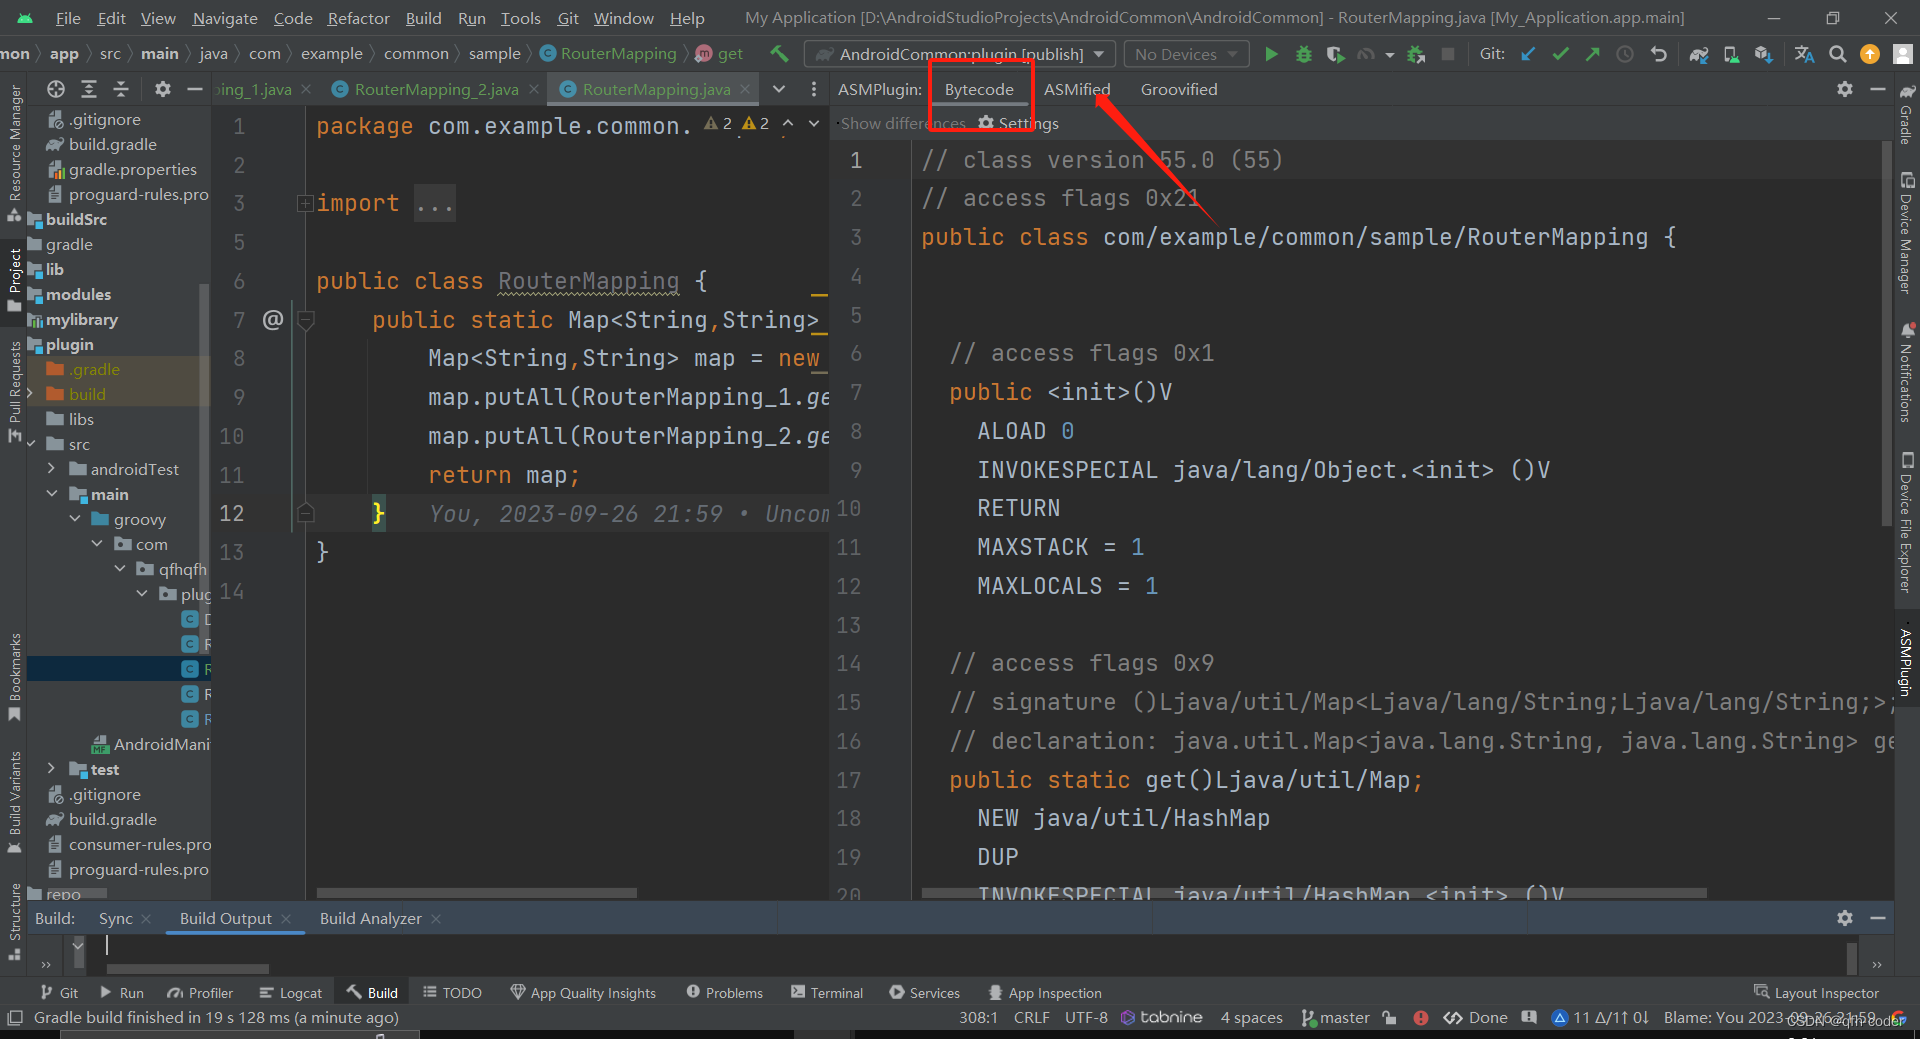
Task: Hide the ASMPlugin panel with minus icon
Action: pyautogui.click(x=1878, y=89)
